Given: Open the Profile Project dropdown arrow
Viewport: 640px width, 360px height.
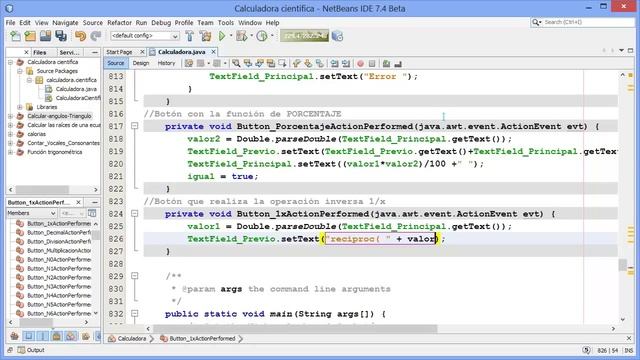Looking at the screenshot, I should pos(272,36).
